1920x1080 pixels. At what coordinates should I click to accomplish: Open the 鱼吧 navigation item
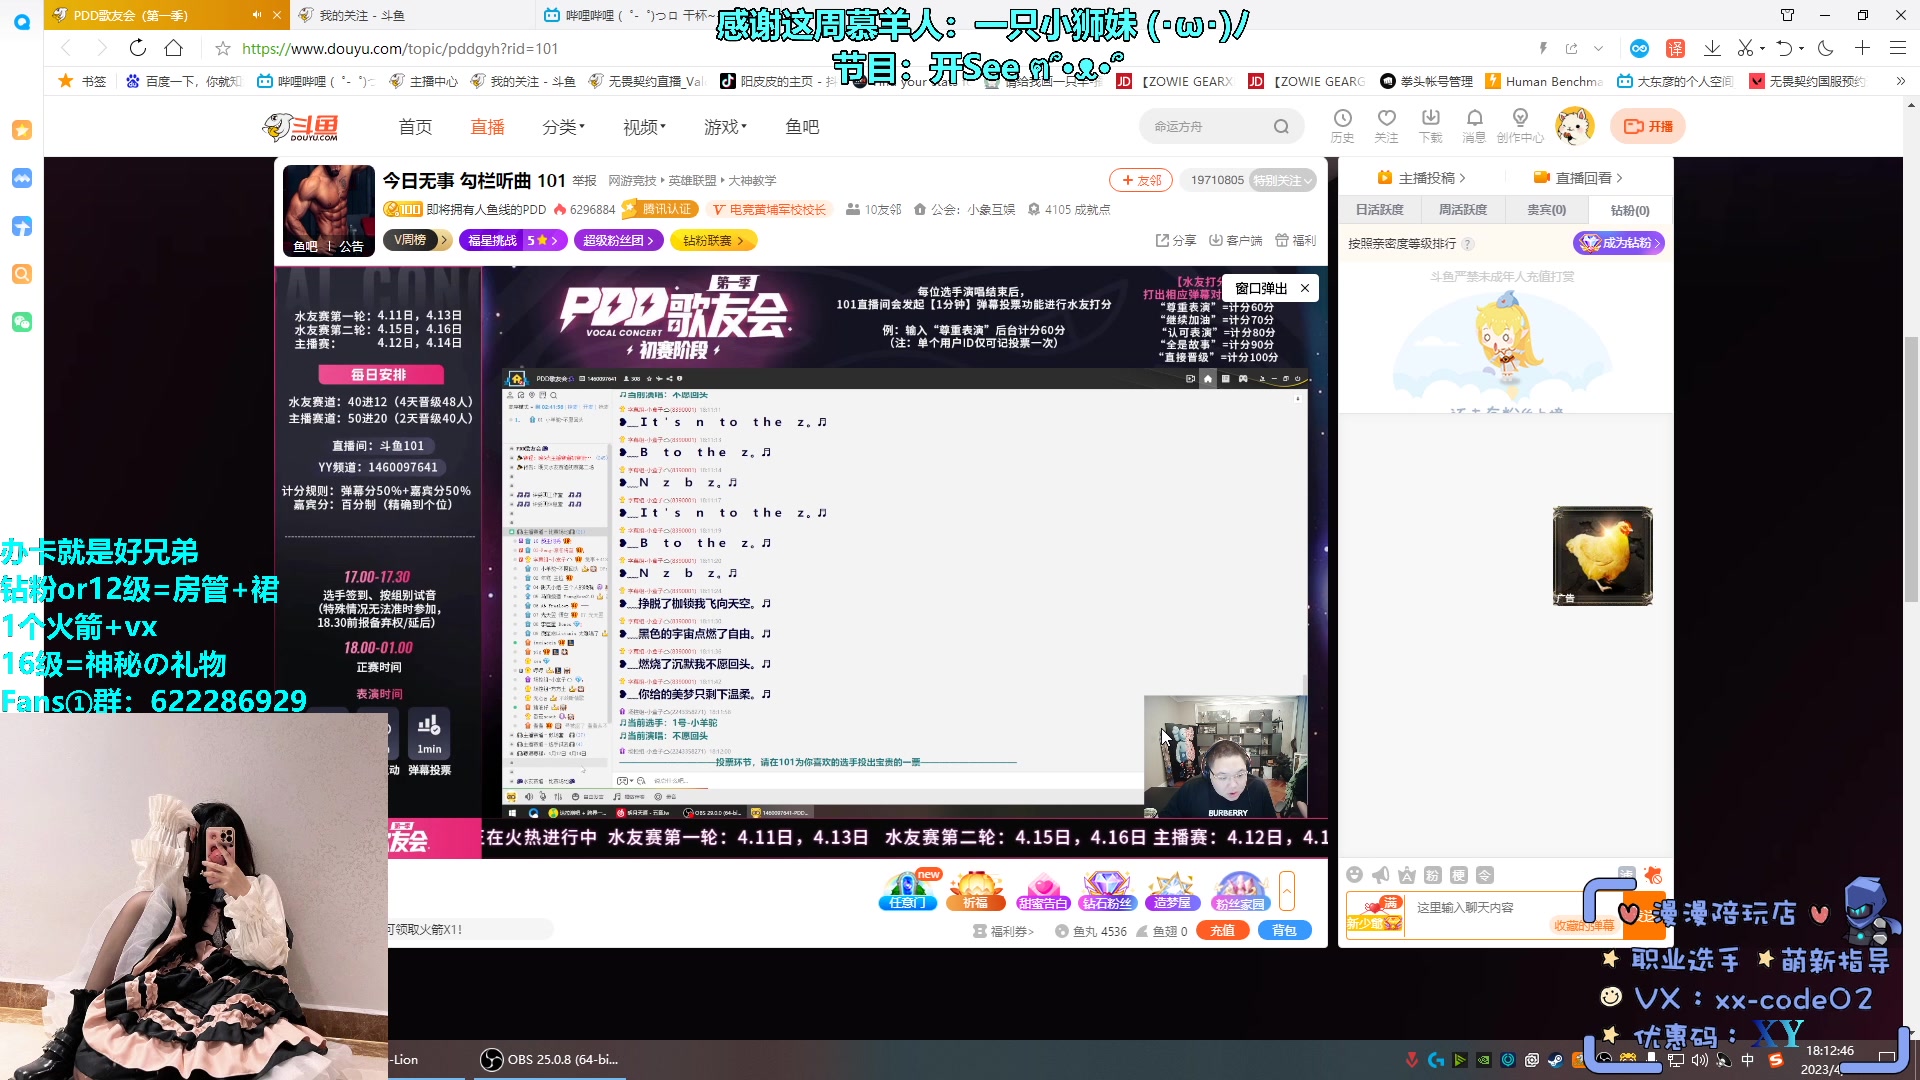(802, 127)
